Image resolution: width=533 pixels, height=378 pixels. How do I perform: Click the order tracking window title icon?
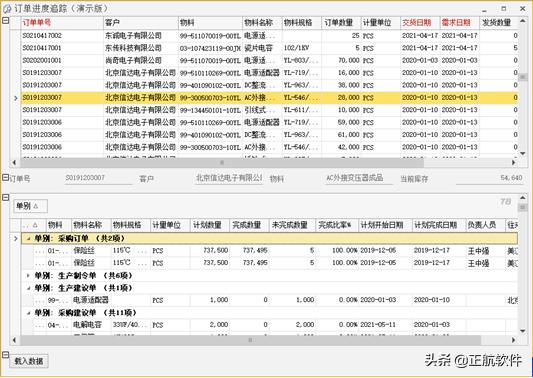coord(7,8)
